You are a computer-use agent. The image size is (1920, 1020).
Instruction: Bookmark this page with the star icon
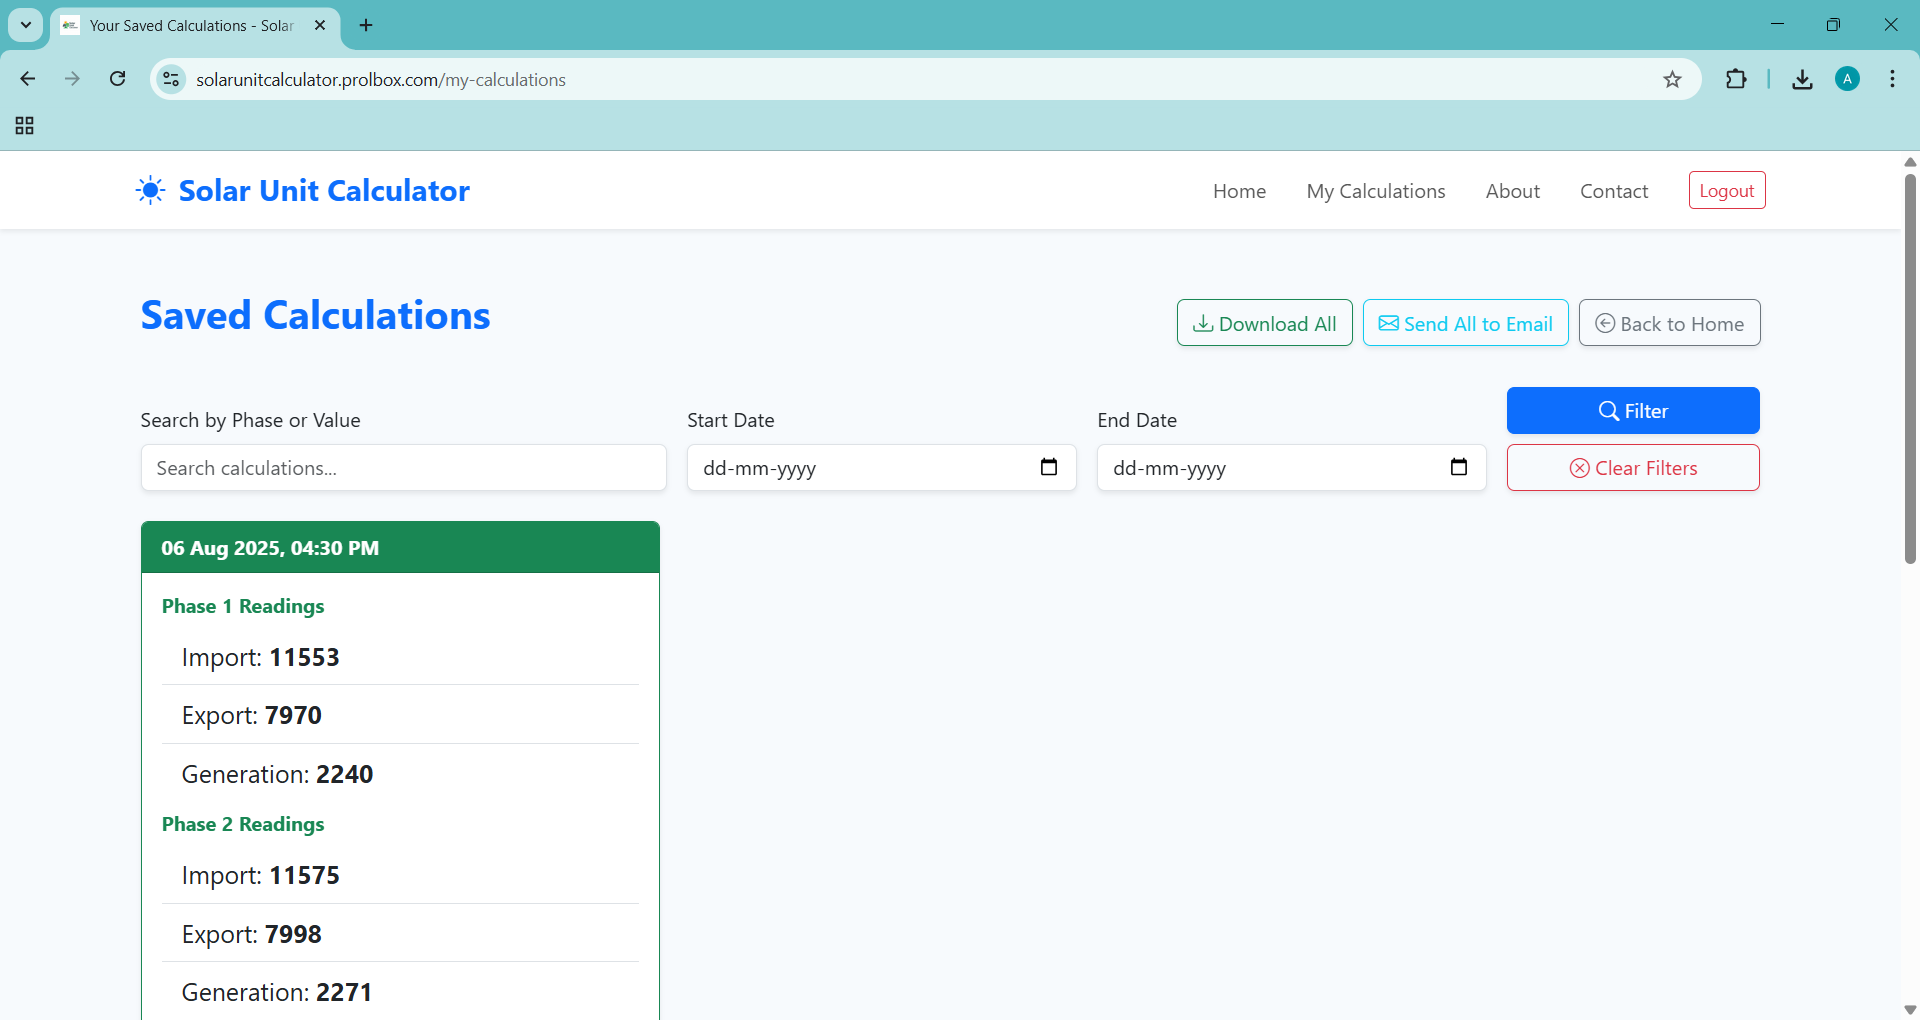click(x=1672, y=80)
